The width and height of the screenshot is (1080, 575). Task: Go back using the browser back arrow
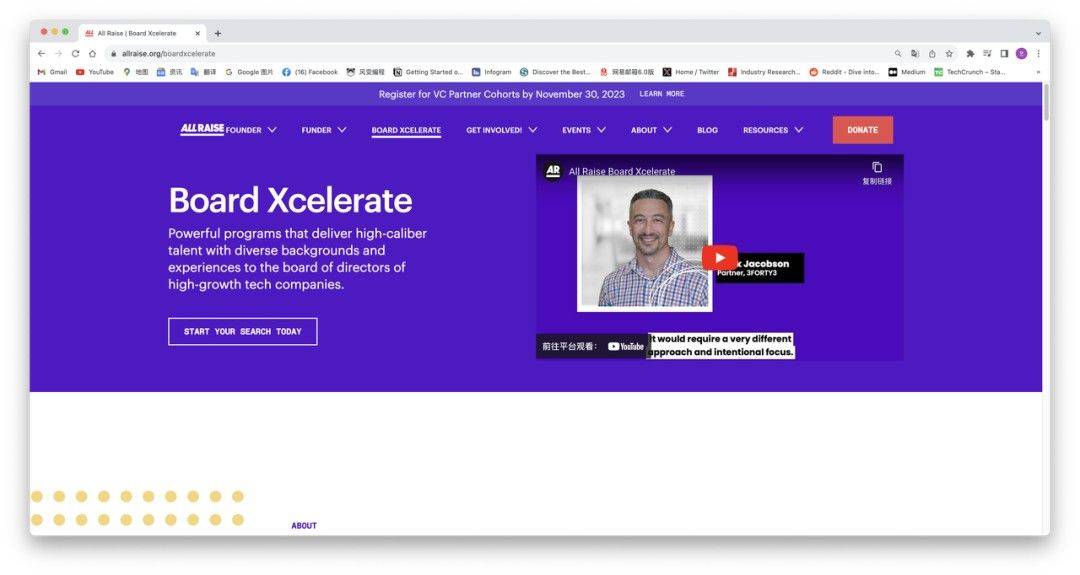pyautogui.click(x=41, y=54)
